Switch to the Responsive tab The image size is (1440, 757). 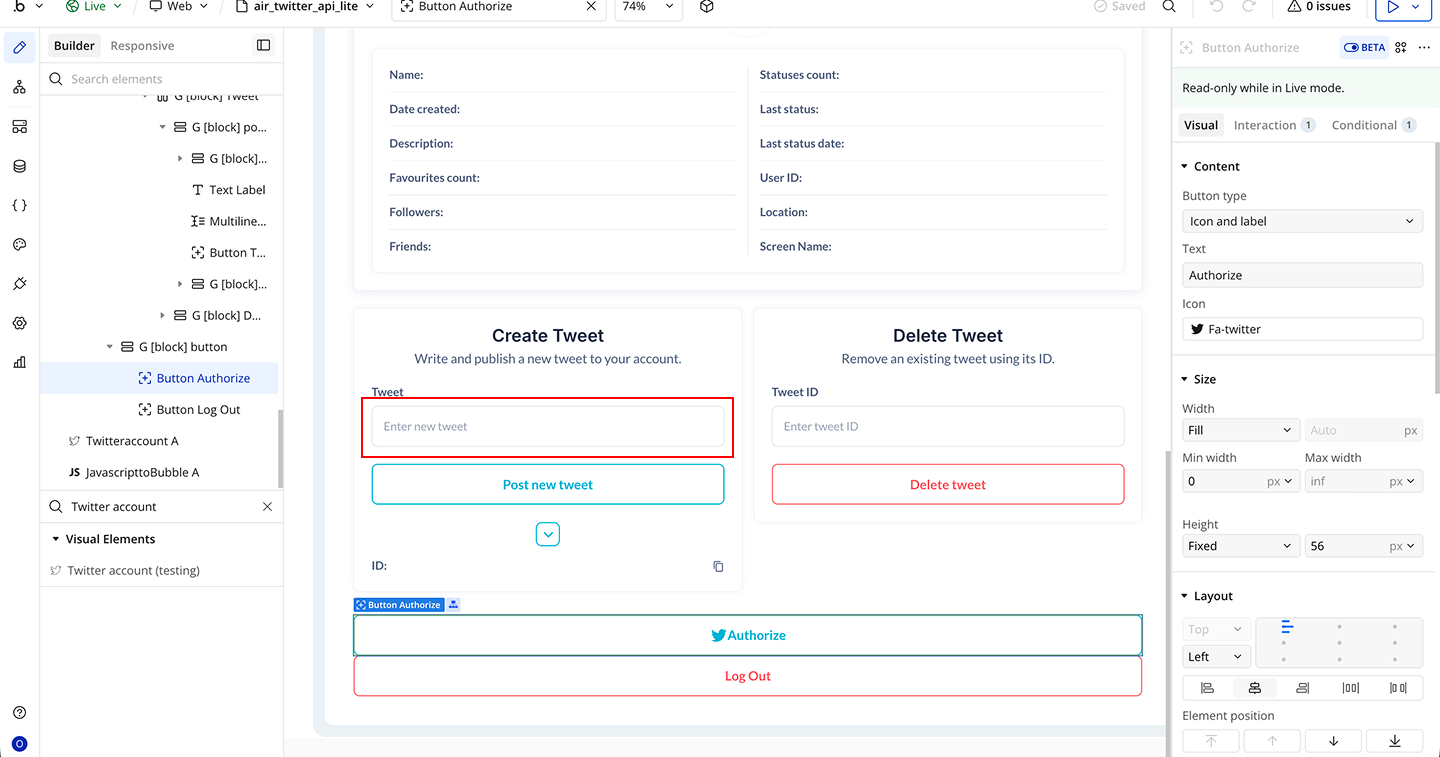click(142, 46)
